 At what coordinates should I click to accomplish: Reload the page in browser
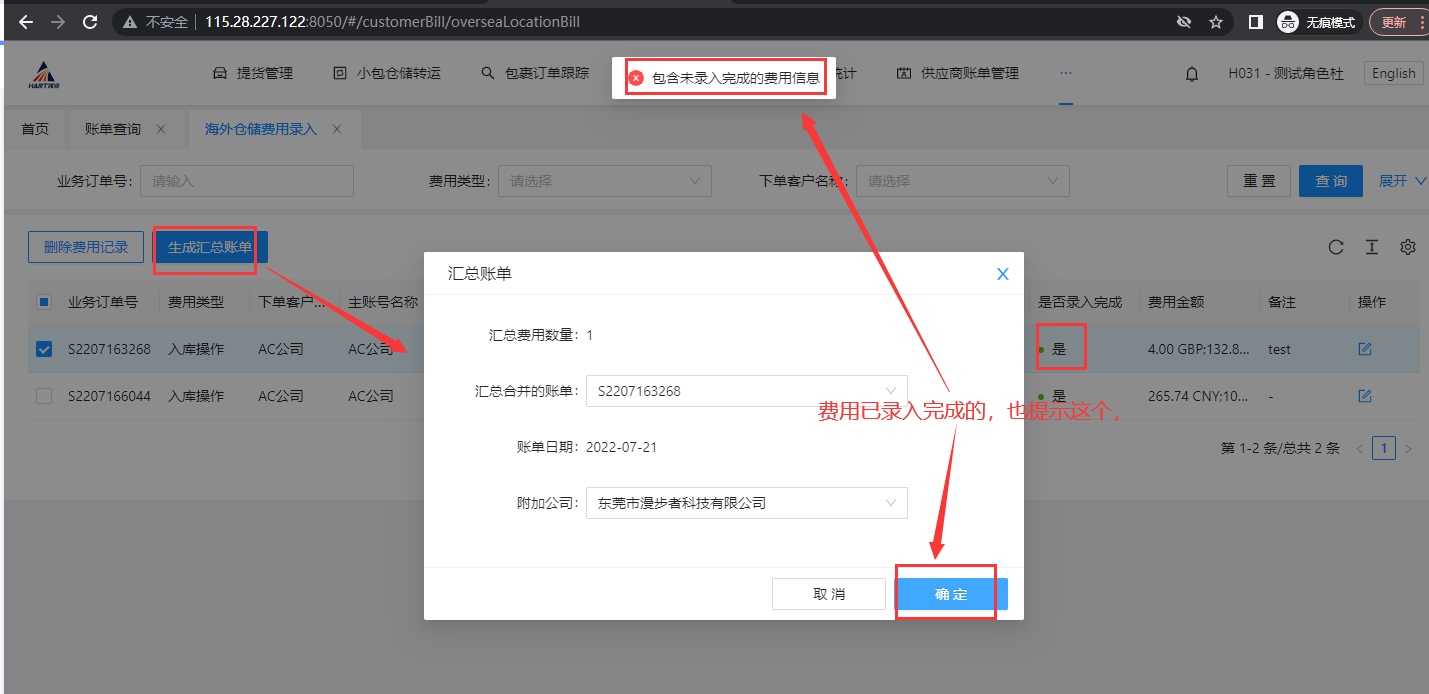click(90, 21)
